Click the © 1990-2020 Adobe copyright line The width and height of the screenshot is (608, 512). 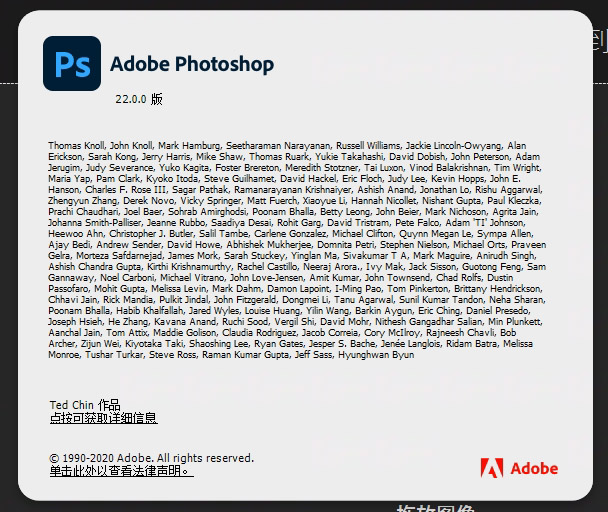tap(151, 458)
